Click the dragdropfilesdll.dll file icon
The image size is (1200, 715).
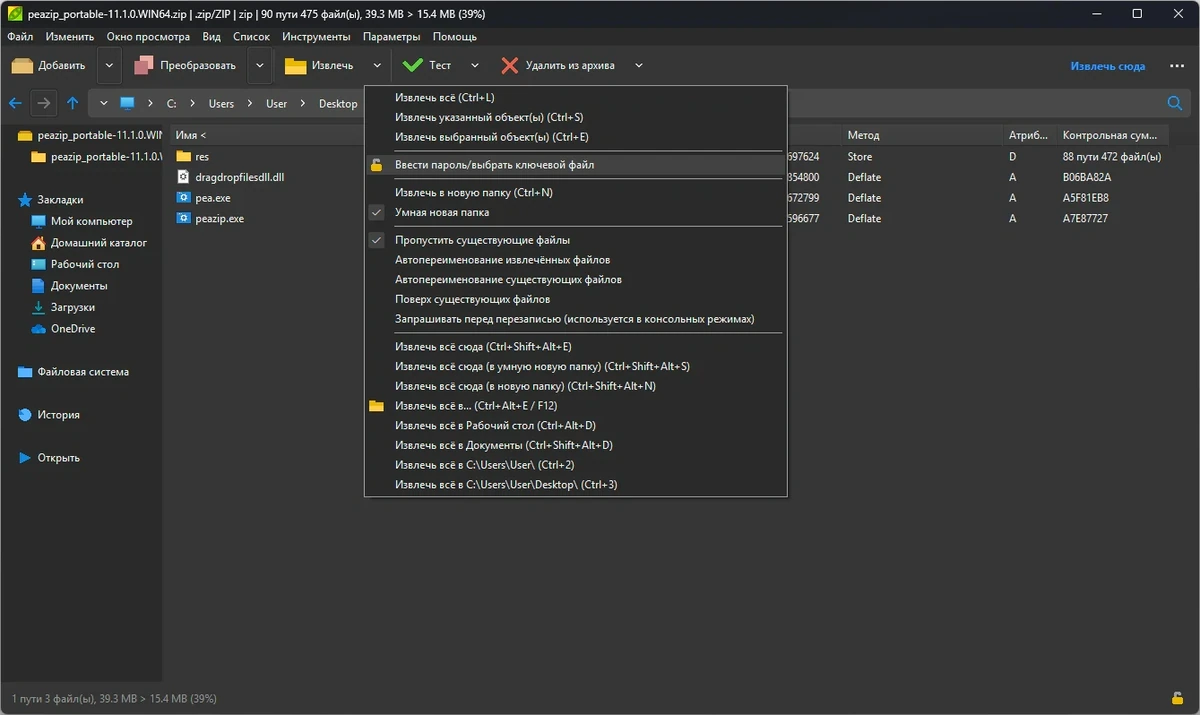coord(183,177)
